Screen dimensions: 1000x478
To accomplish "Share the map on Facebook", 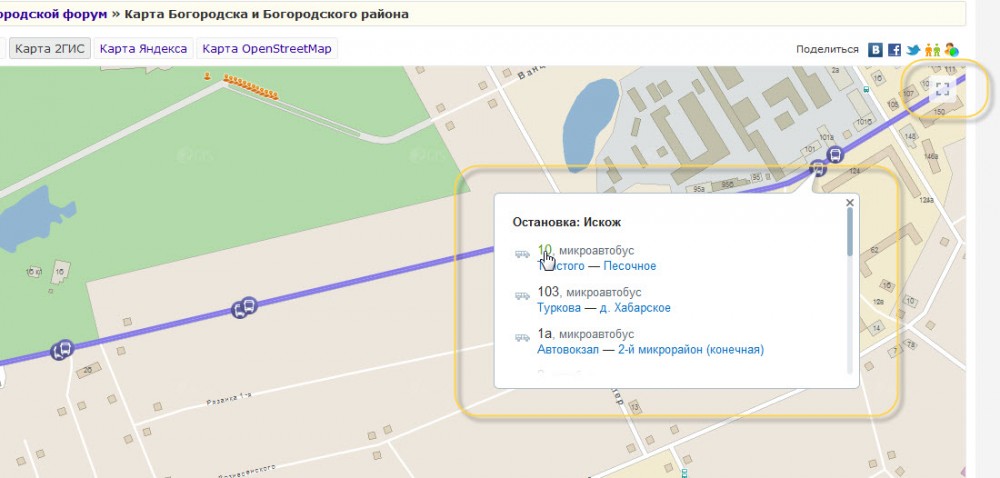I will (894, 49).
